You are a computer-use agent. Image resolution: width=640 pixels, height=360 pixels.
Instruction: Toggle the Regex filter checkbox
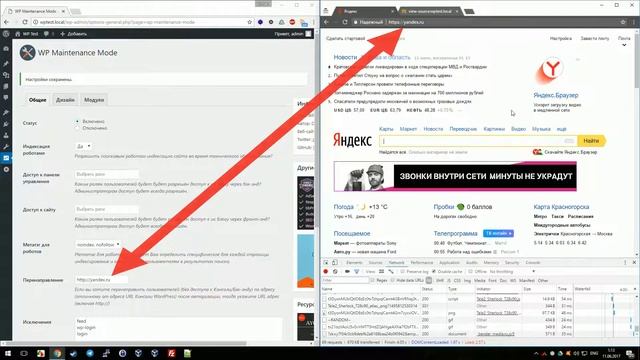coord(372,280)
